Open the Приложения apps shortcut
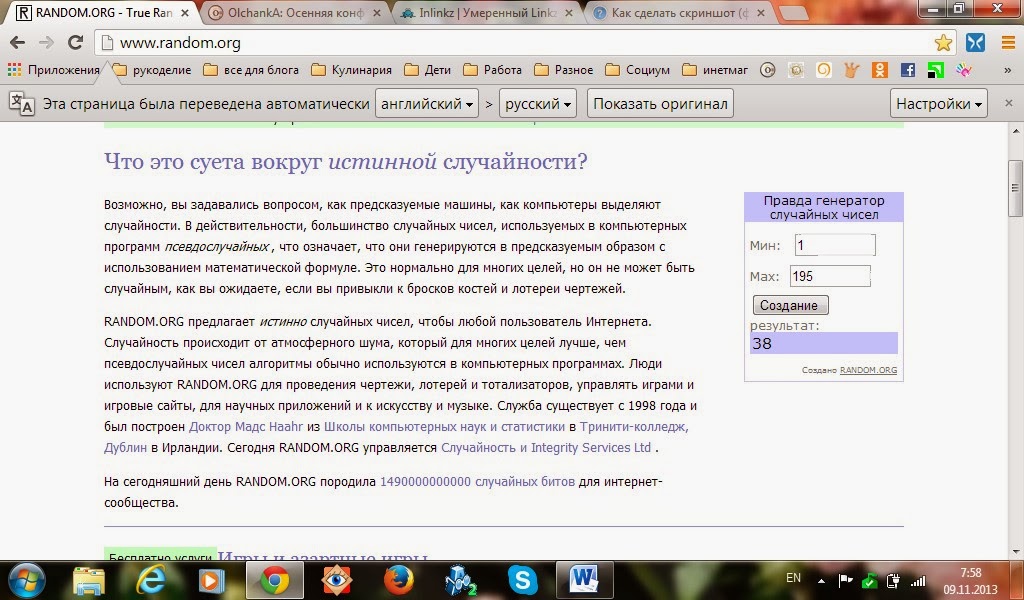This screenshot has width=1024, height=600. [x=54, y=70]
